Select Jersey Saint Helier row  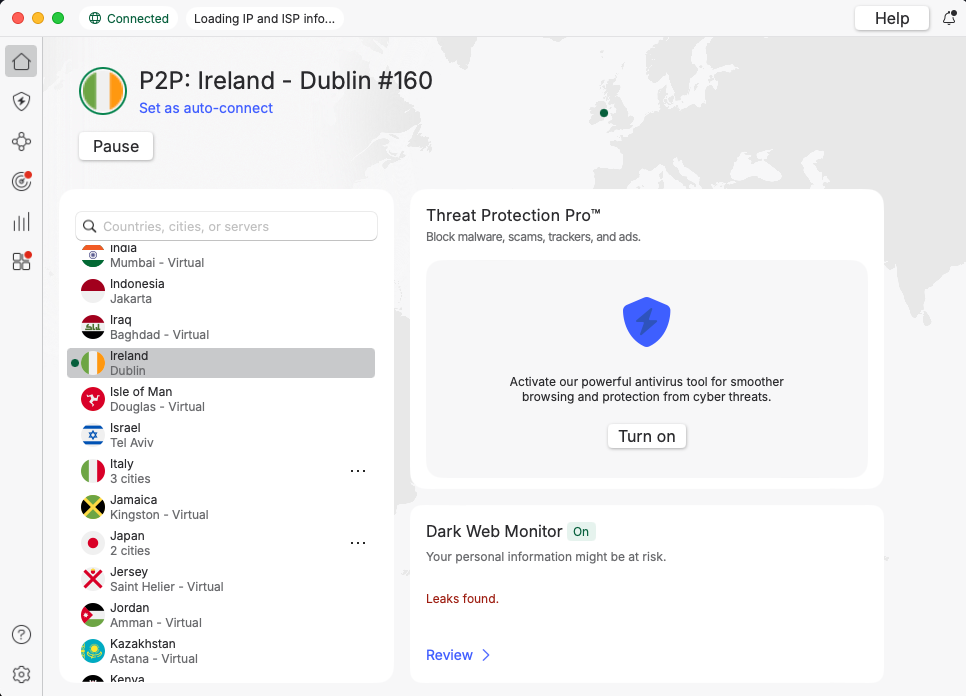click(221, 579)
